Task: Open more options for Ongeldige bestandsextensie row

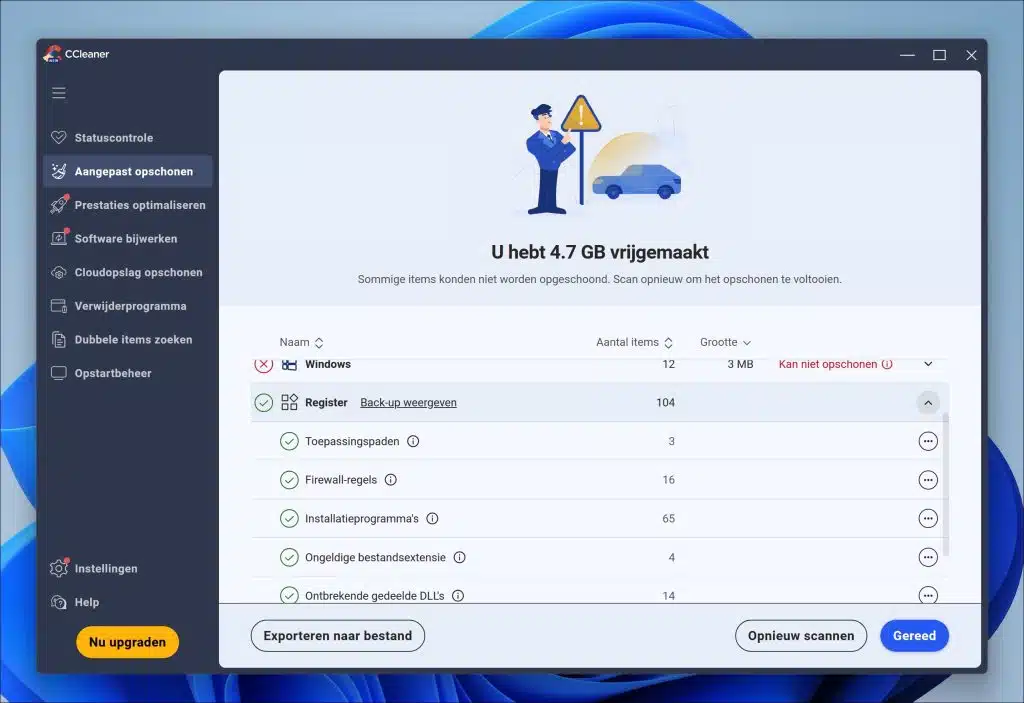Action: click(928, 557)
